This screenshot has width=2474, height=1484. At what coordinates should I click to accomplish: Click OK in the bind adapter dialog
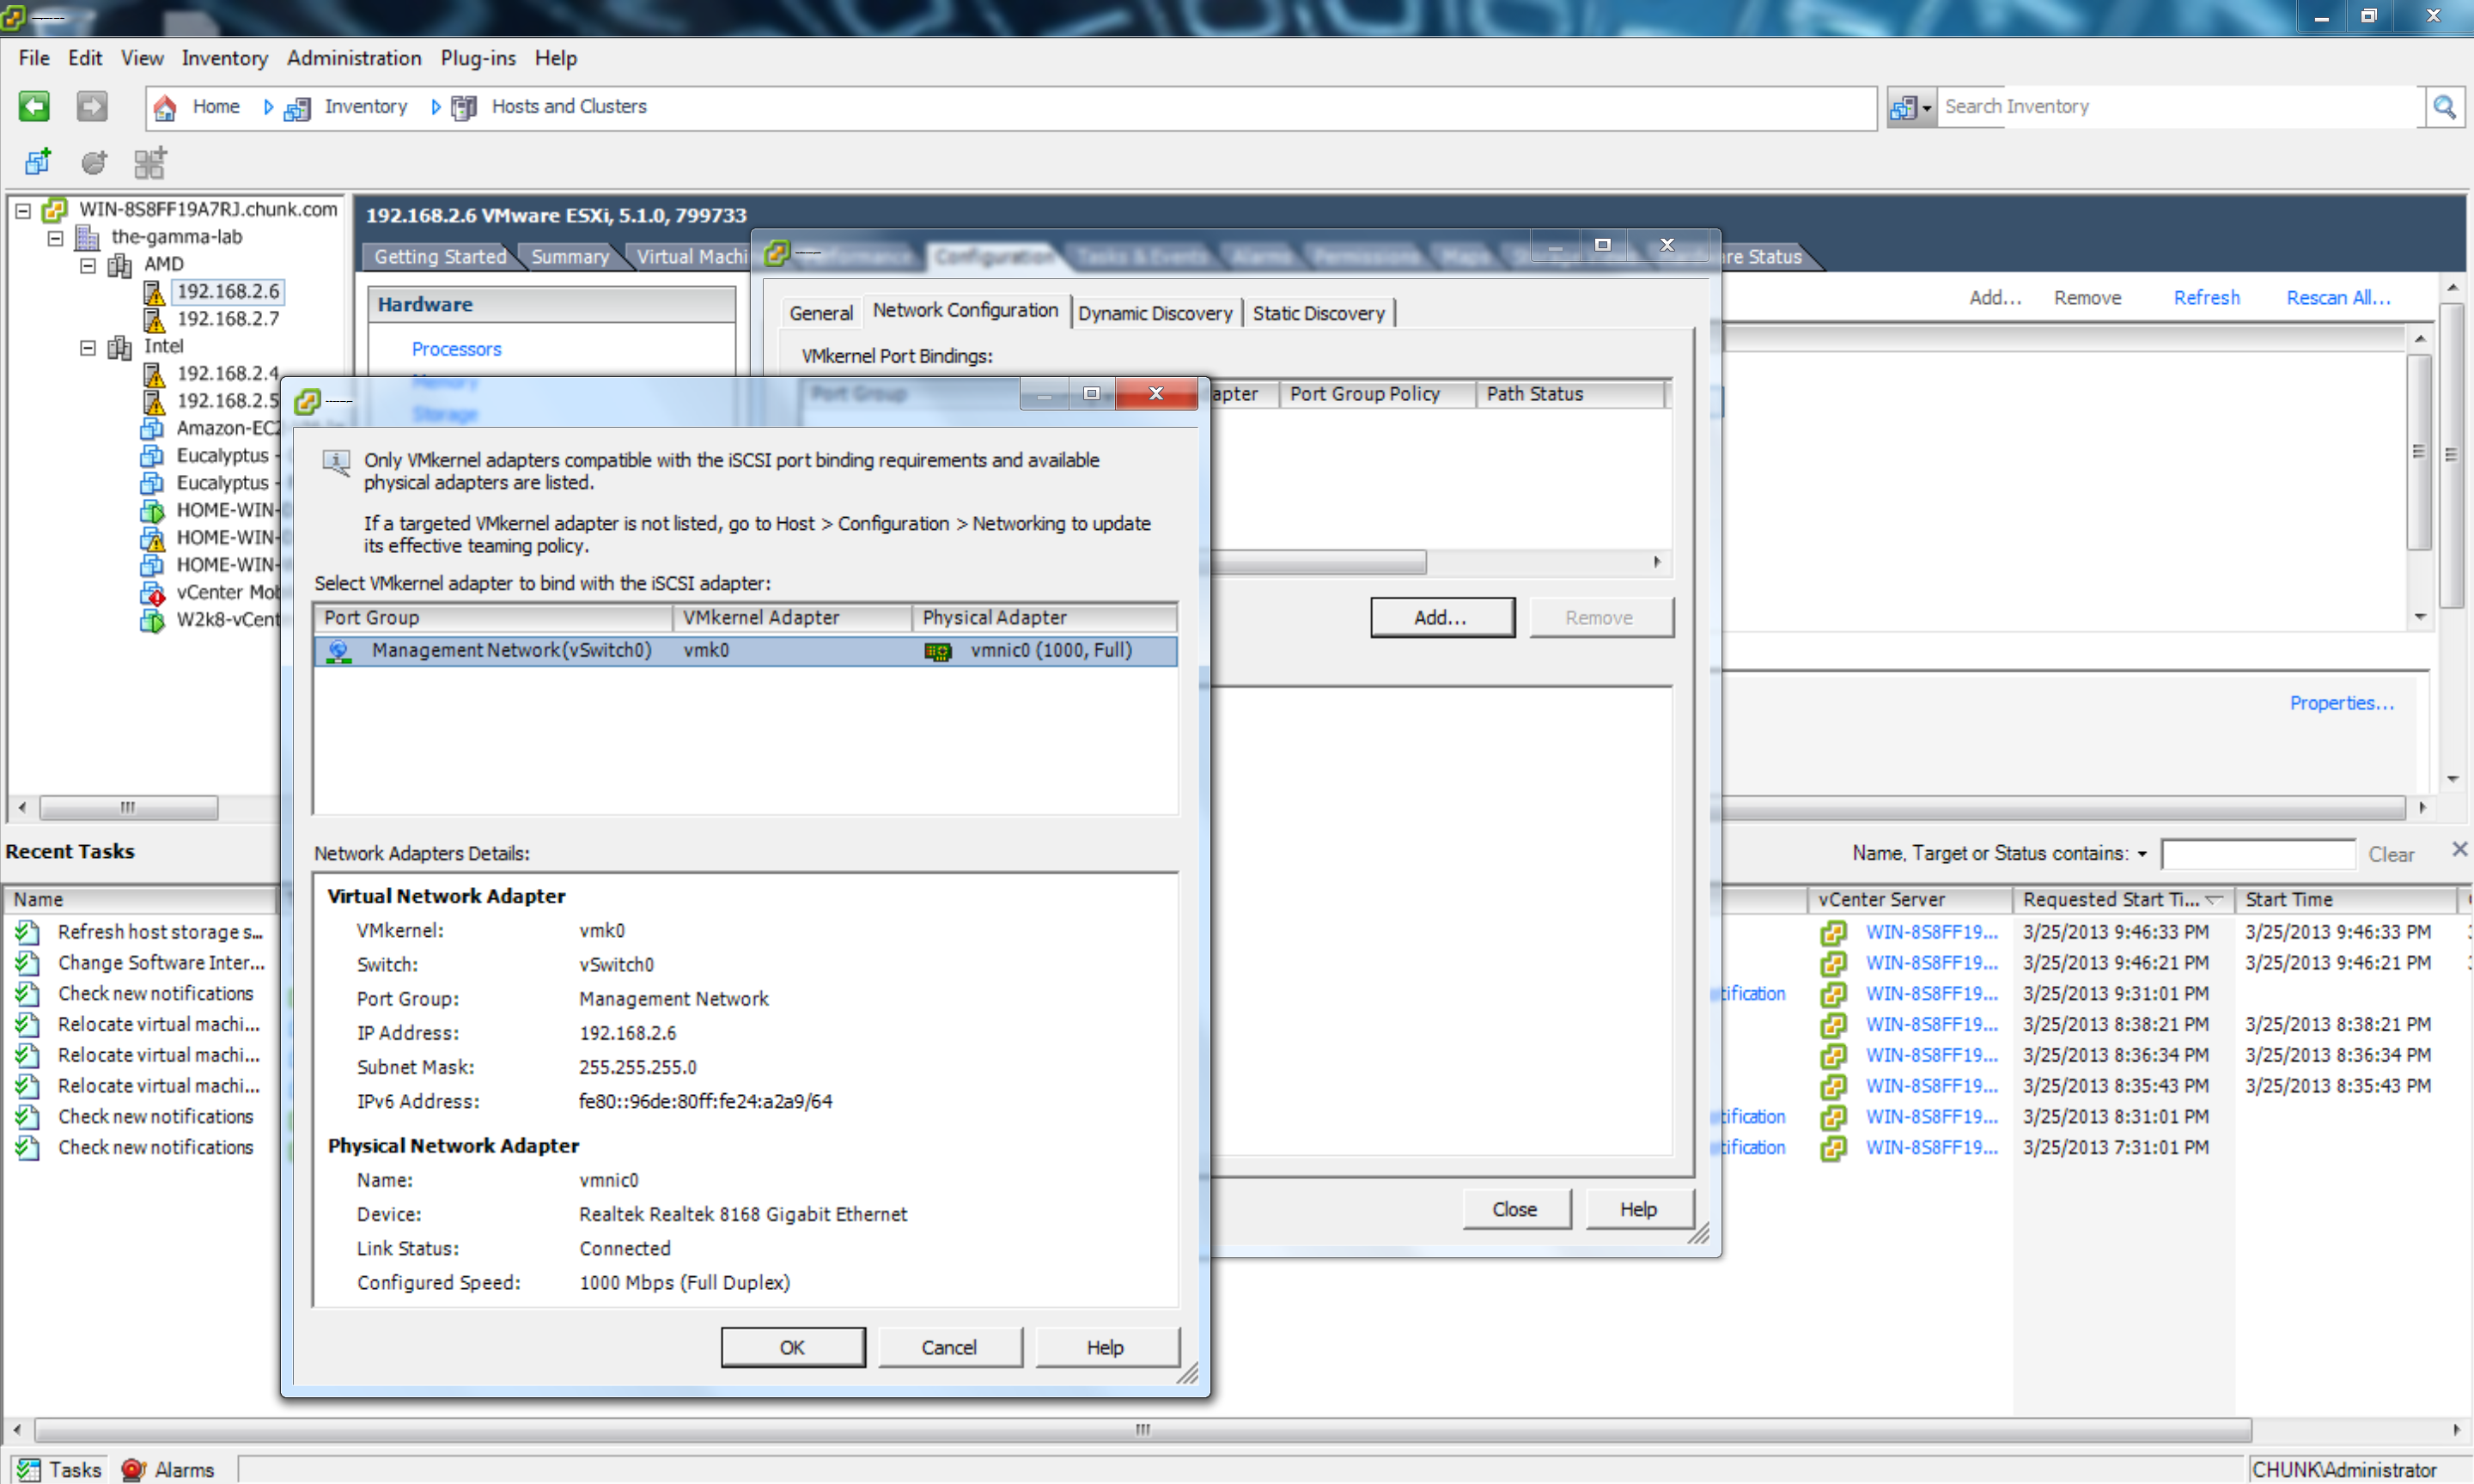[x=792, y=1347]
